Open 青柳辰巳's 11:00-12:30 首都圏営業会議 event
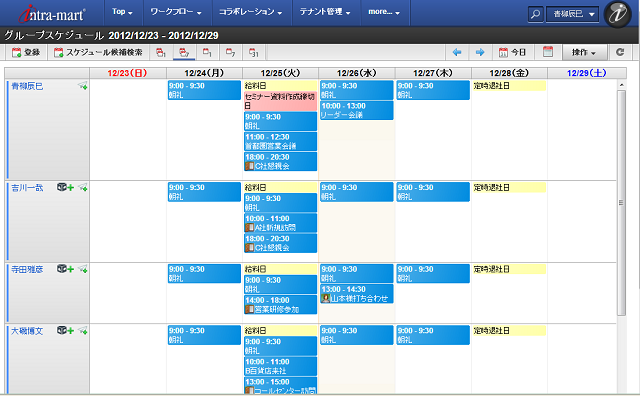The height and width of the screenshot is (396, 640). pos(280,141)
